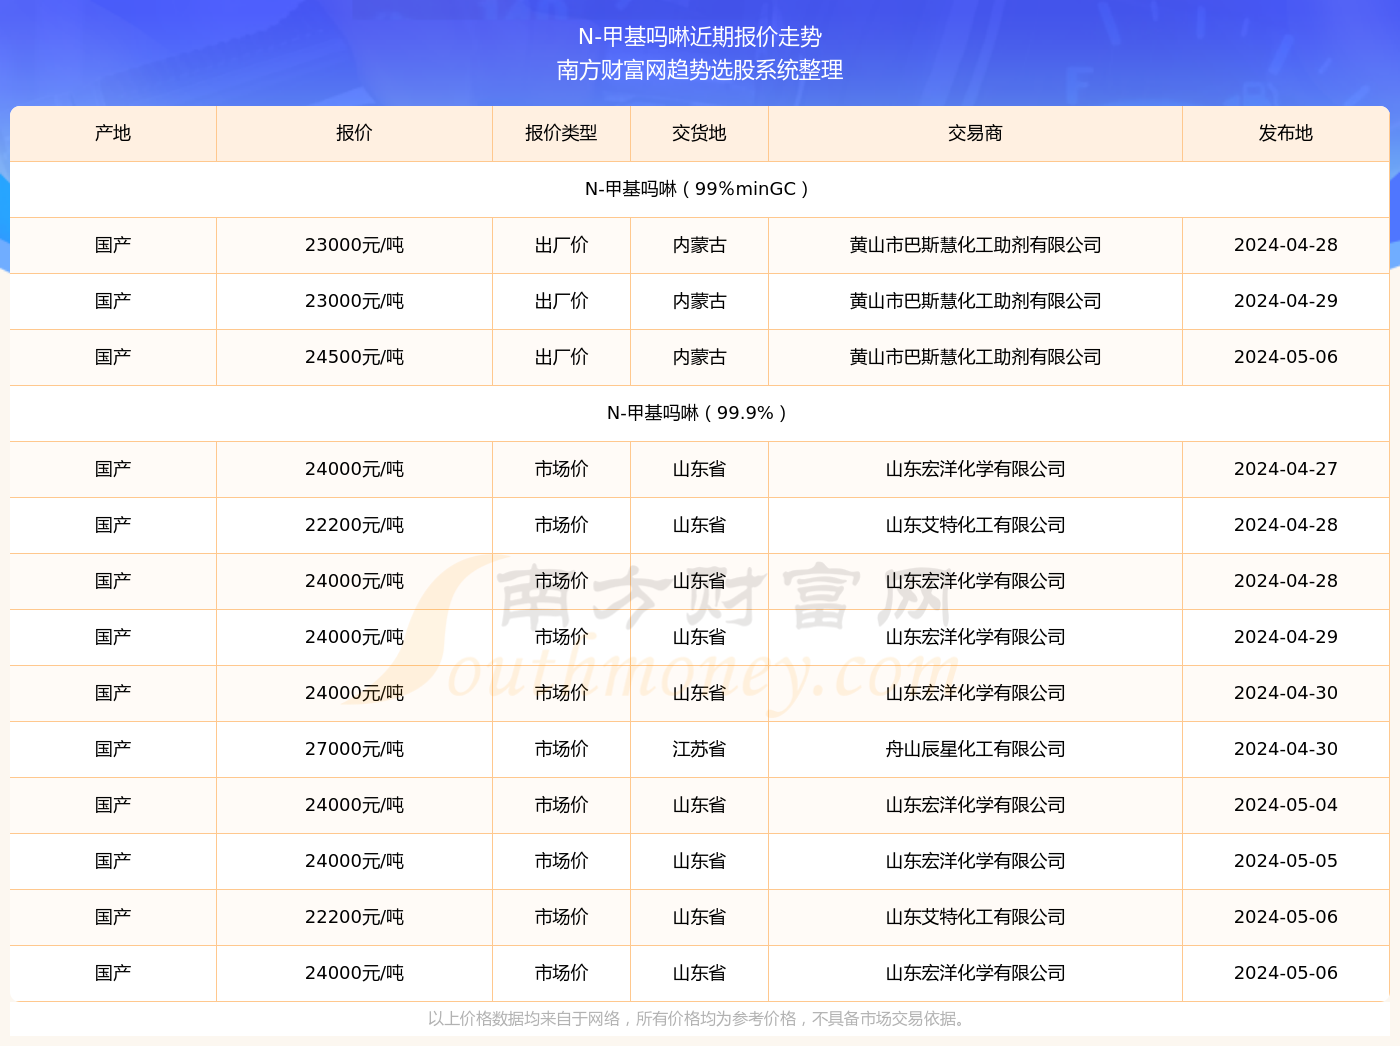This screenshot has width=1400, height=1046.
Task: Select price 23000元/吨 dated 2024-04-28
Action: tap(354, 245)
